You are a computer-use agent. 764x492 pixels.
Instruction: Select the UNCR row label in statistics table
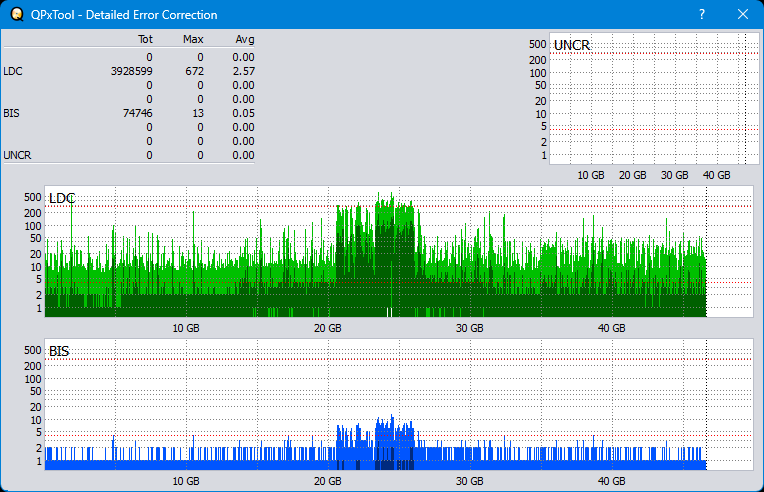tap(17, 155)
